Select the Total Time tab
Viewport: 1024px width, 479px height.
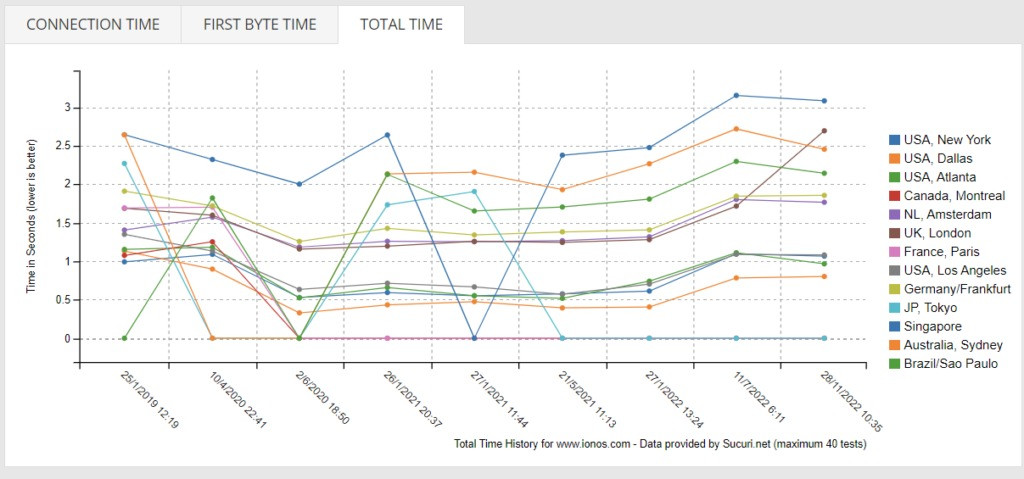tap(401, 25)
